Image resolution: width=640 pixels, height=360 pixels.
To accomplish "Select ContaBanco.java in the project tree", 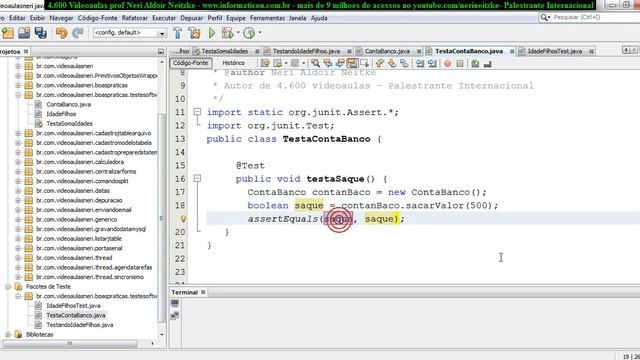I will coord(69,104).
